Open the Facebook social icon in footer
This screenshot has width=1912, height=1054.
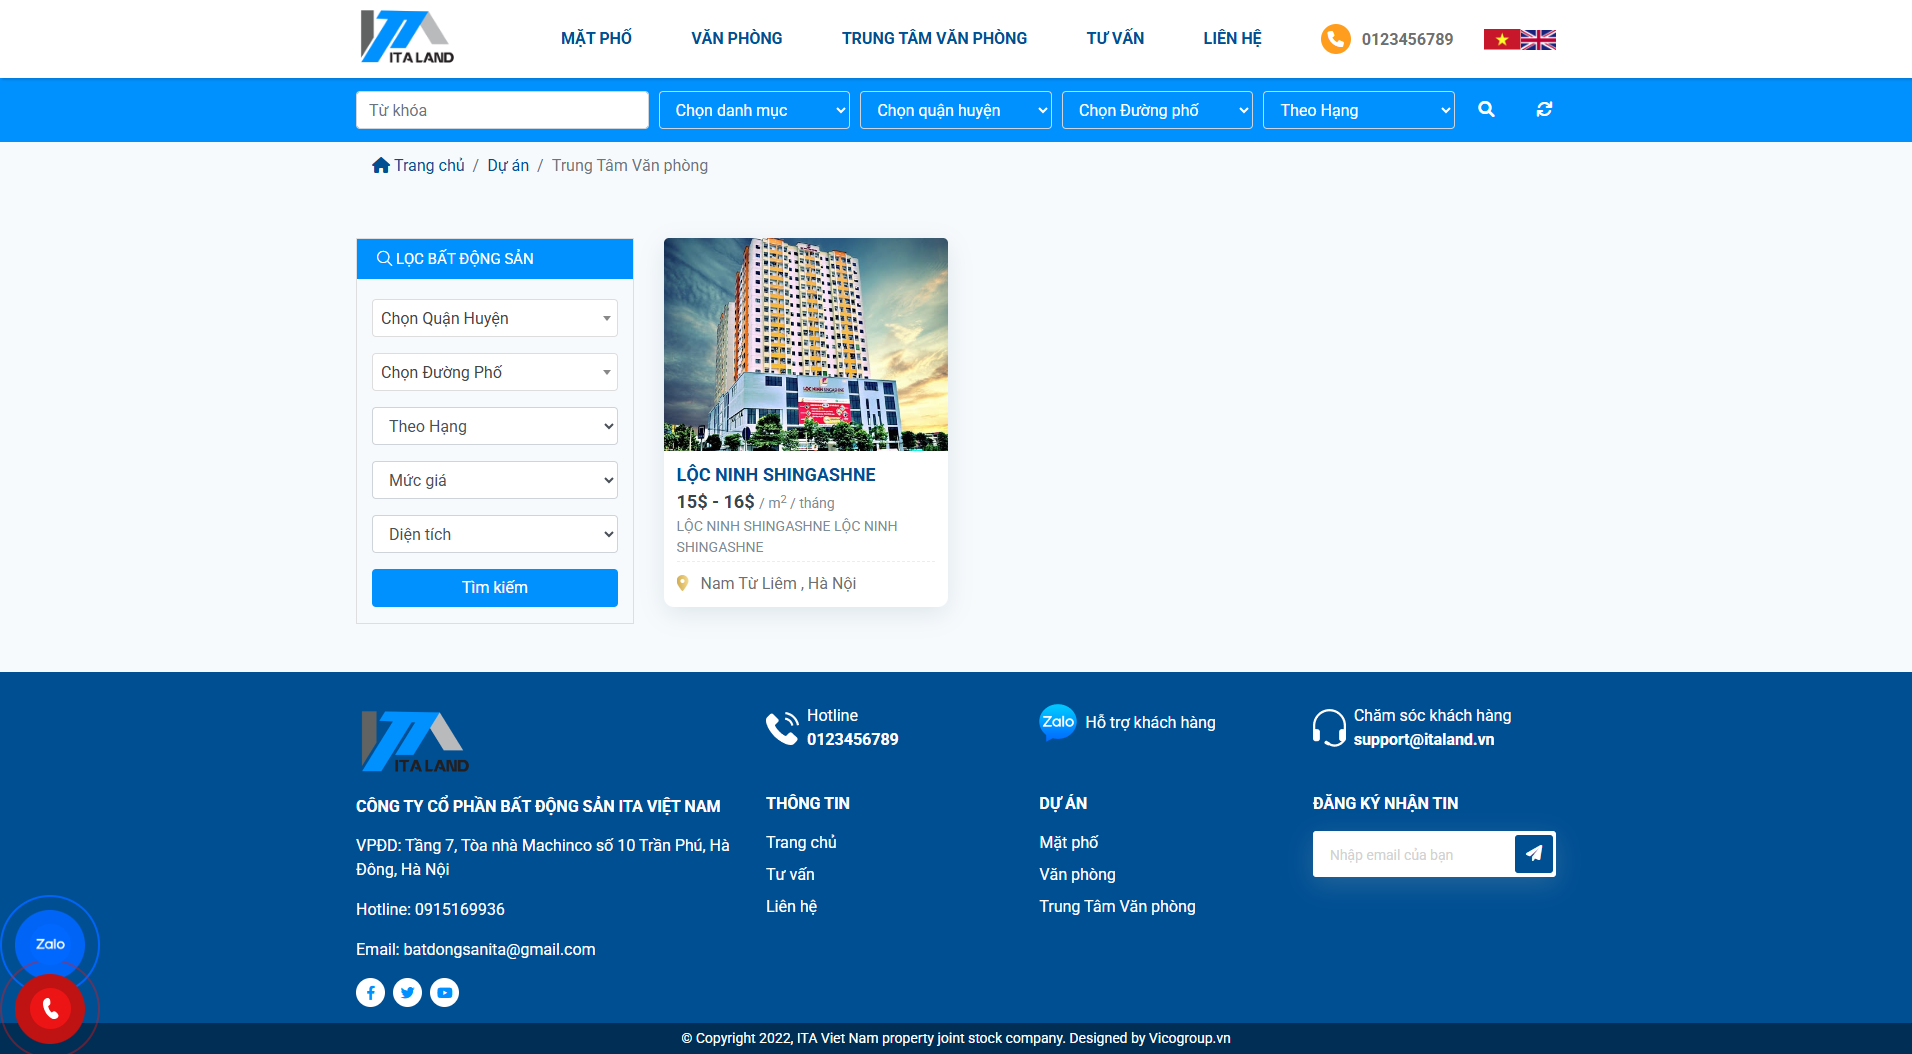(370, 992)
